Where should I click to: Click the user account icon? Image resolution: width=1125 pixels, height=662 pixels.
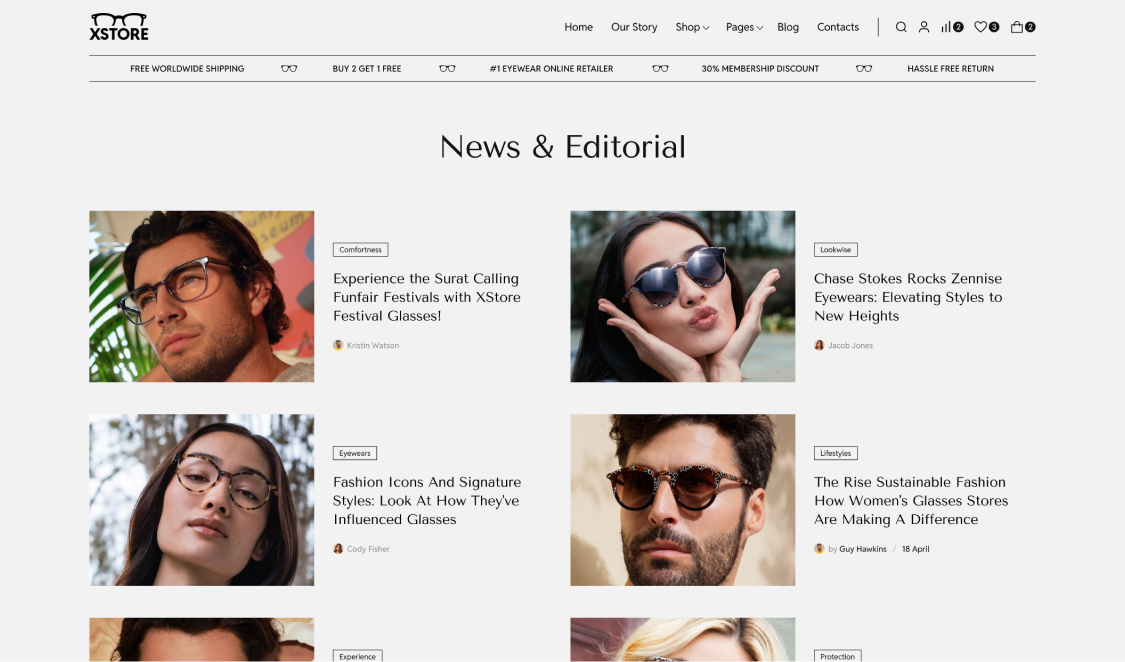924,27
